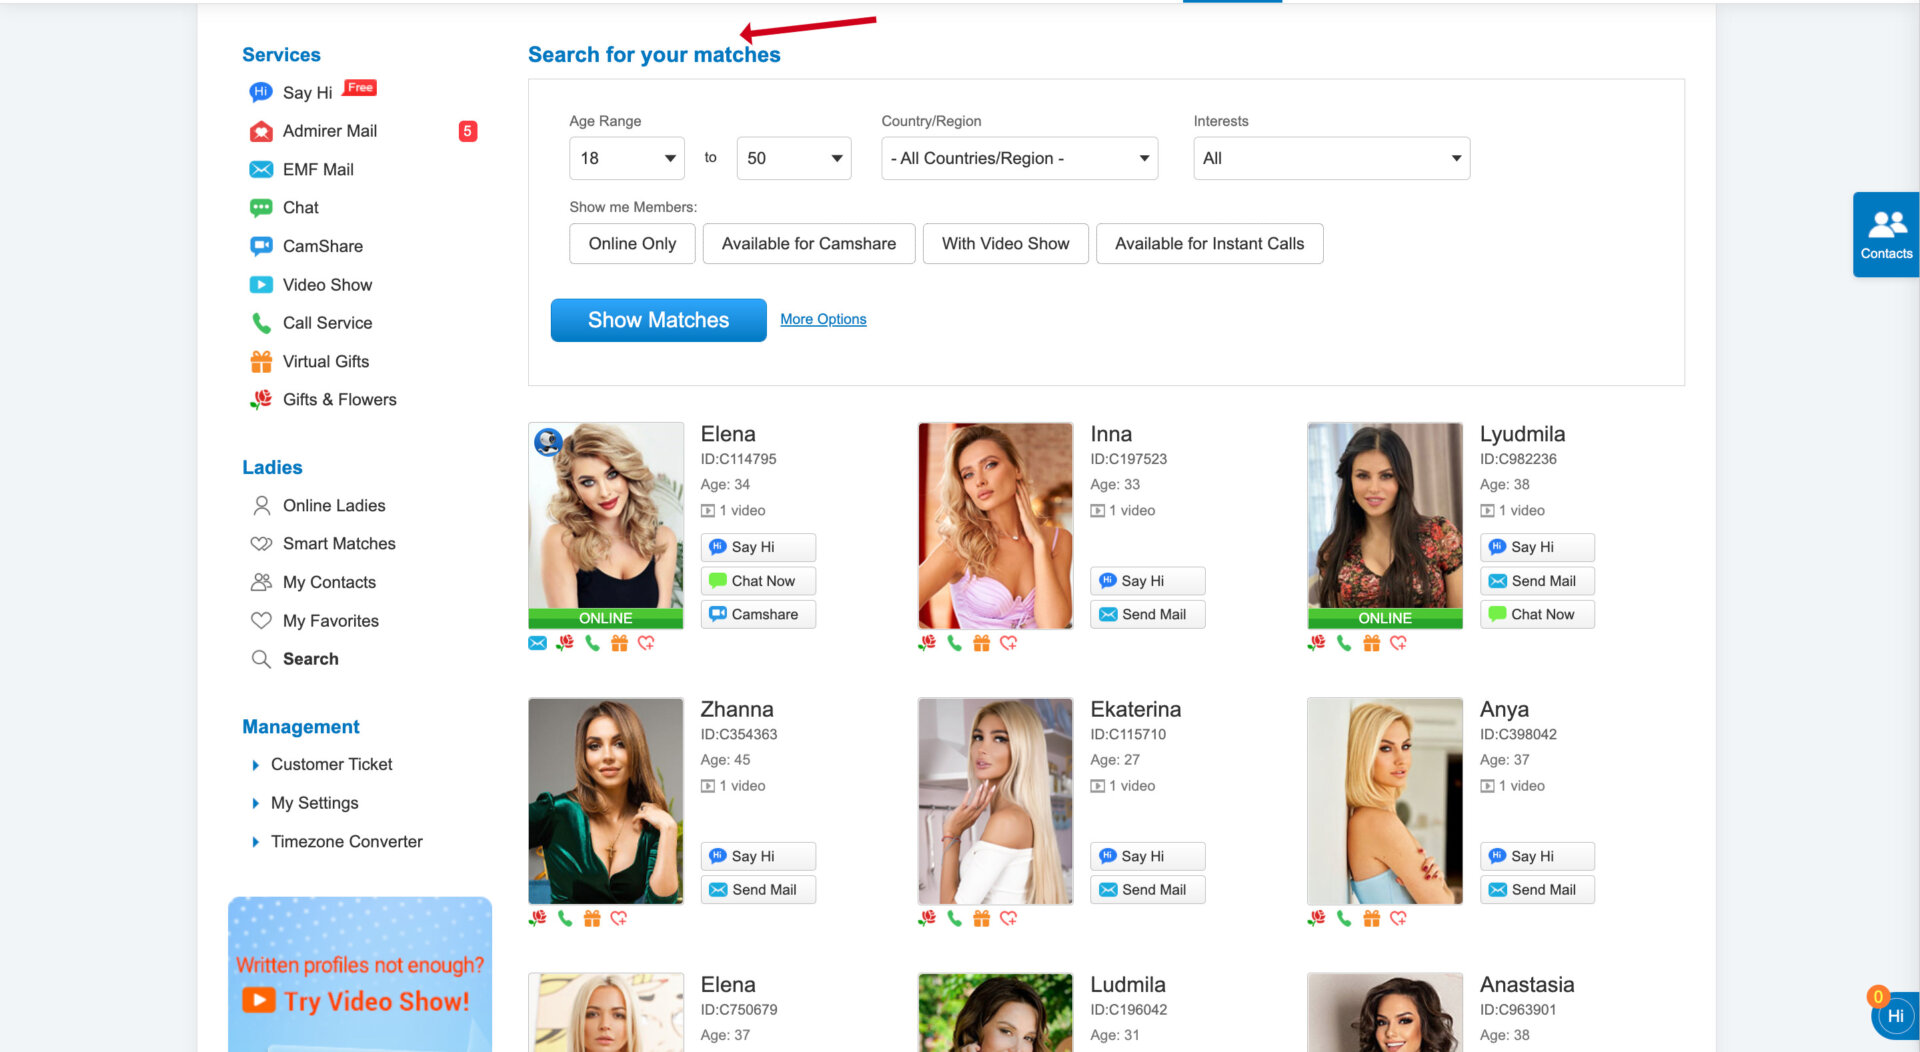The width and height of the screenshot is (1920, 1052).
Task: Enable the With Video Show filter
Action: [x=1005, y=243]
